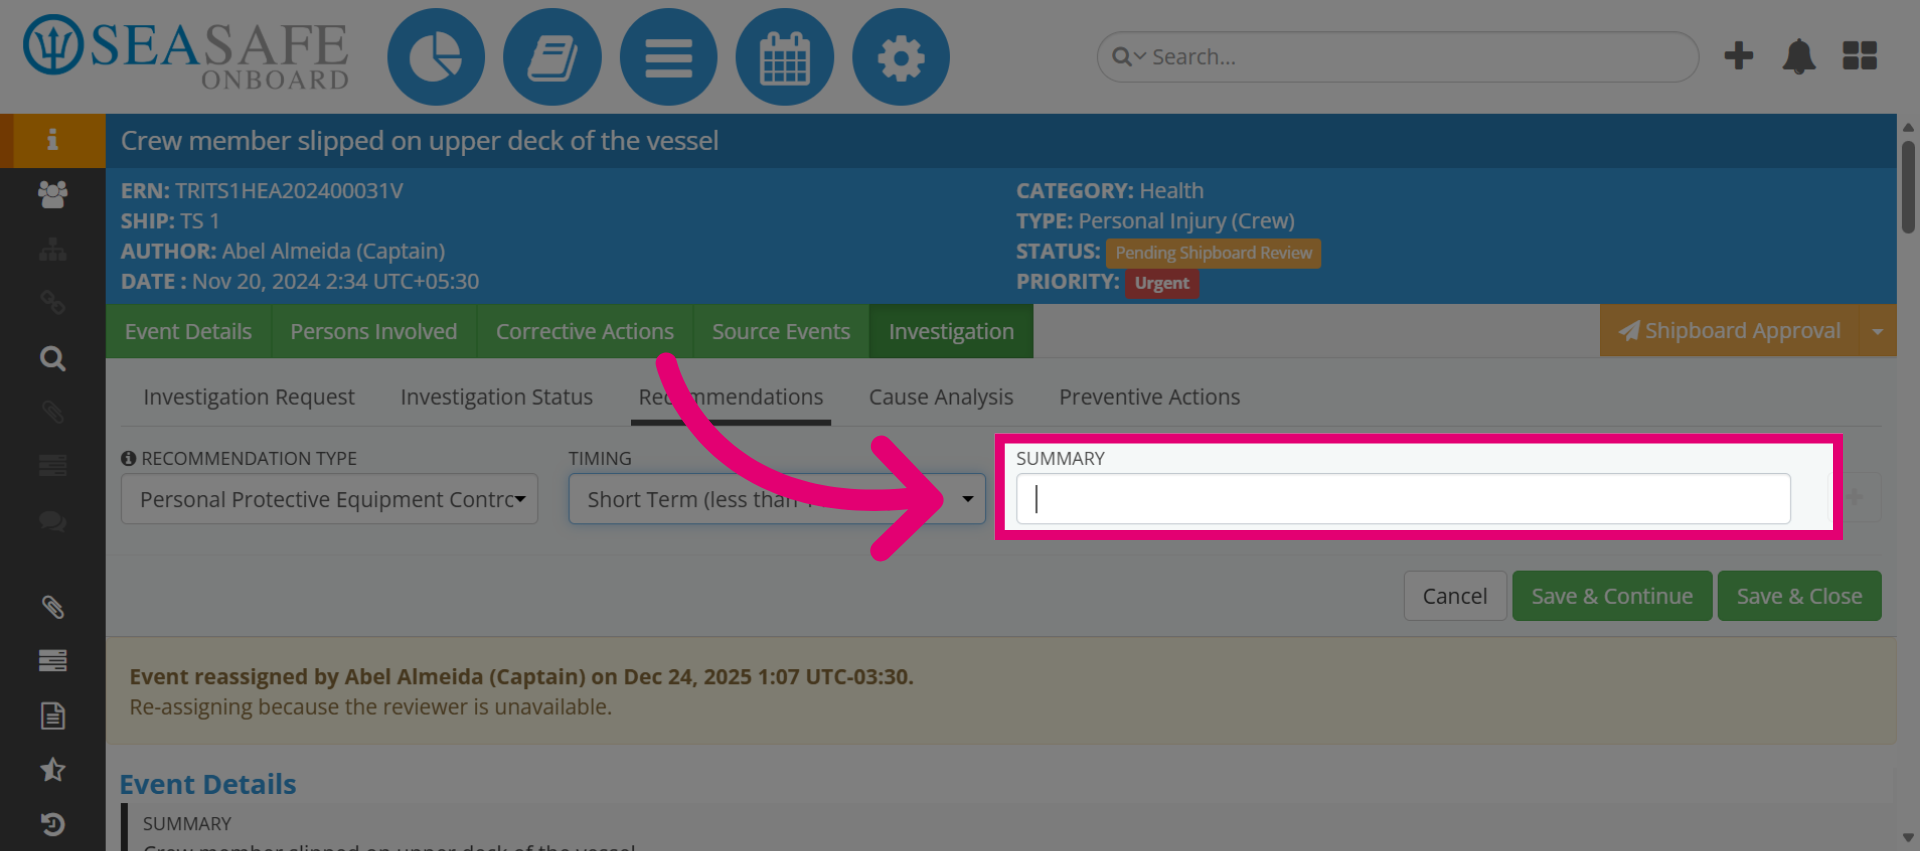Click the SeaSafe Onboard logo
1920x851 pixels.
coord(186,52)
